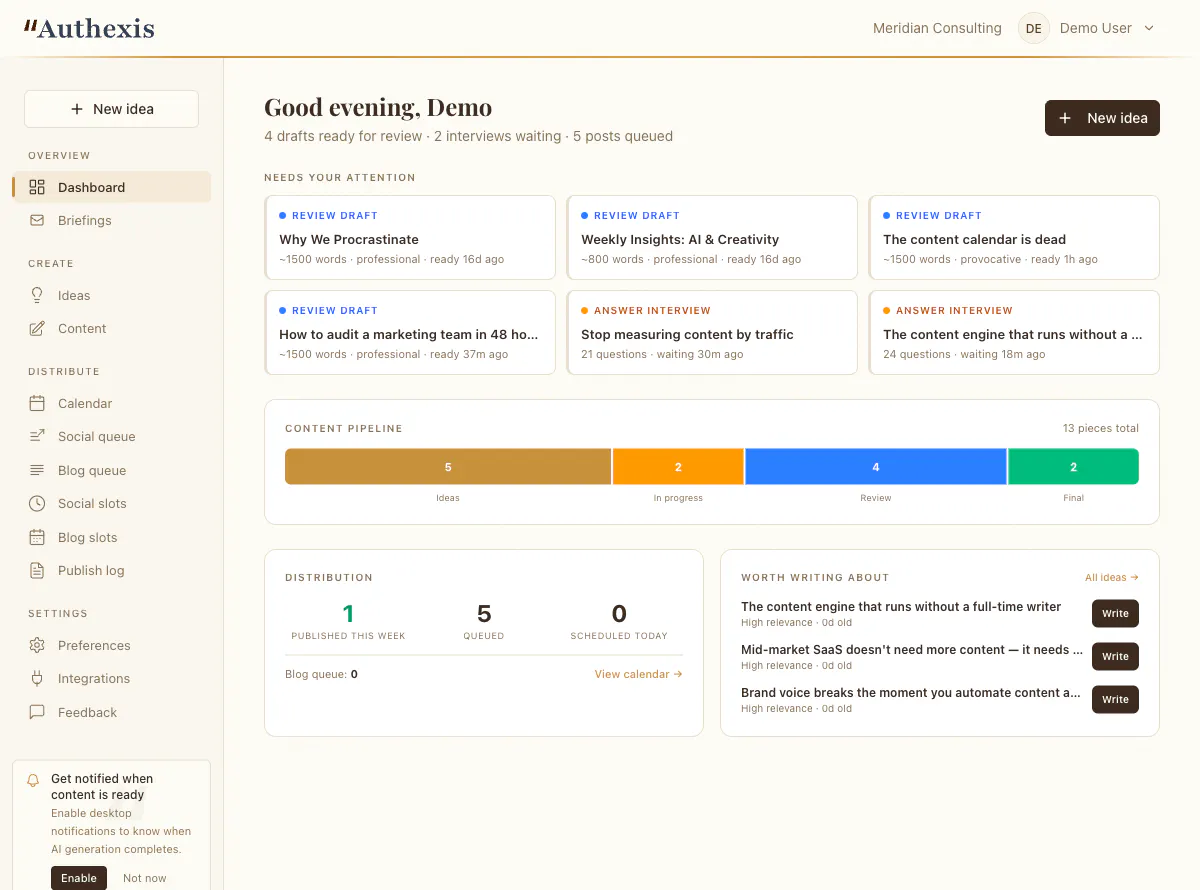Open Integrations settings

coord(112,678)
